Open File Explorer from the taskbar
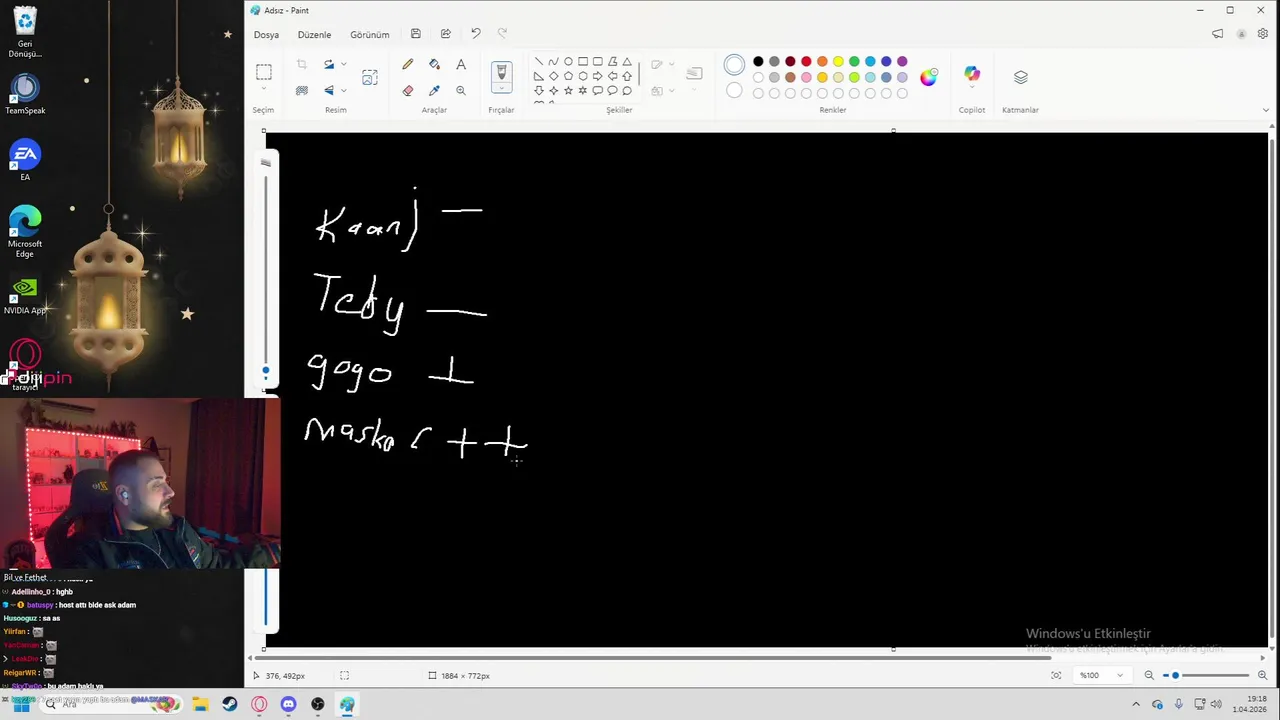Screen dimensions: 1280x720 click(201, 704)
